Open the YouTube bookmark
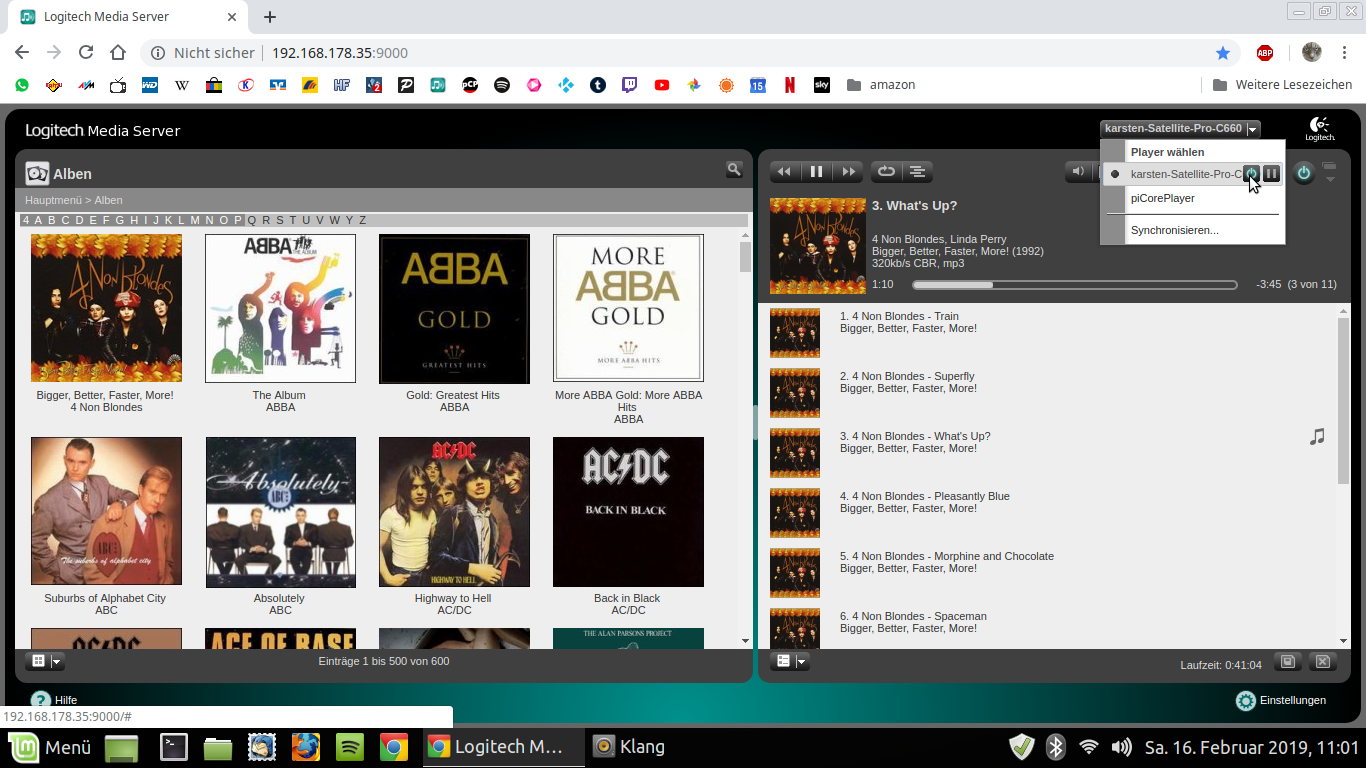Screen dimensions: 1366x768 click(662, 85)
